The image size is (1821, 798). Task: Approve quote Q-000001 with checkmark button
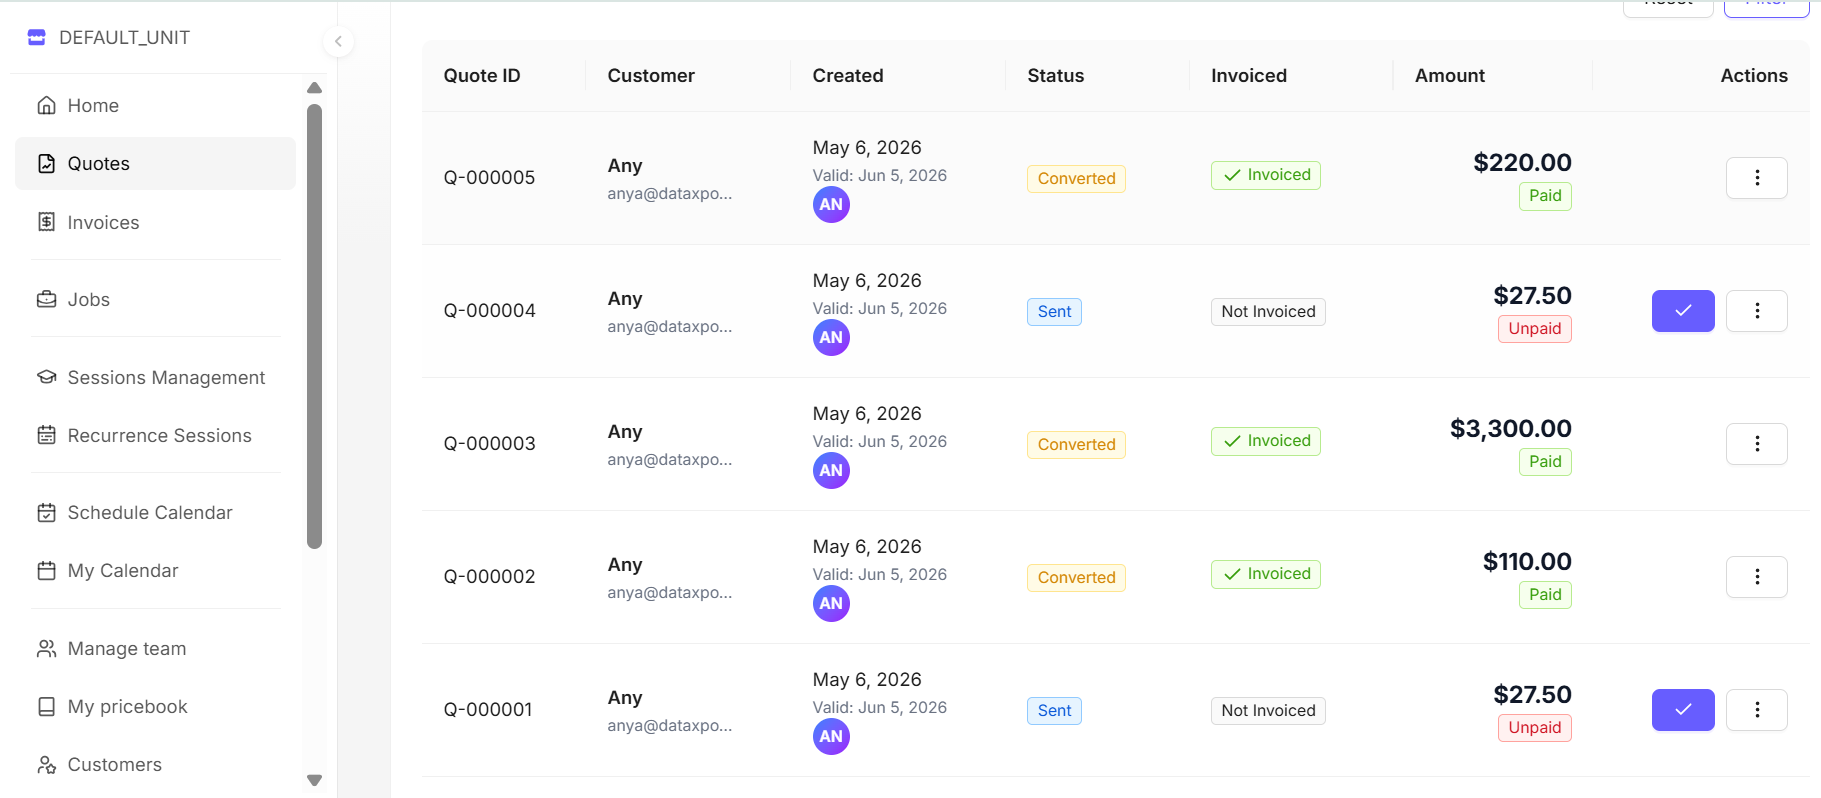coord(1683,710)
